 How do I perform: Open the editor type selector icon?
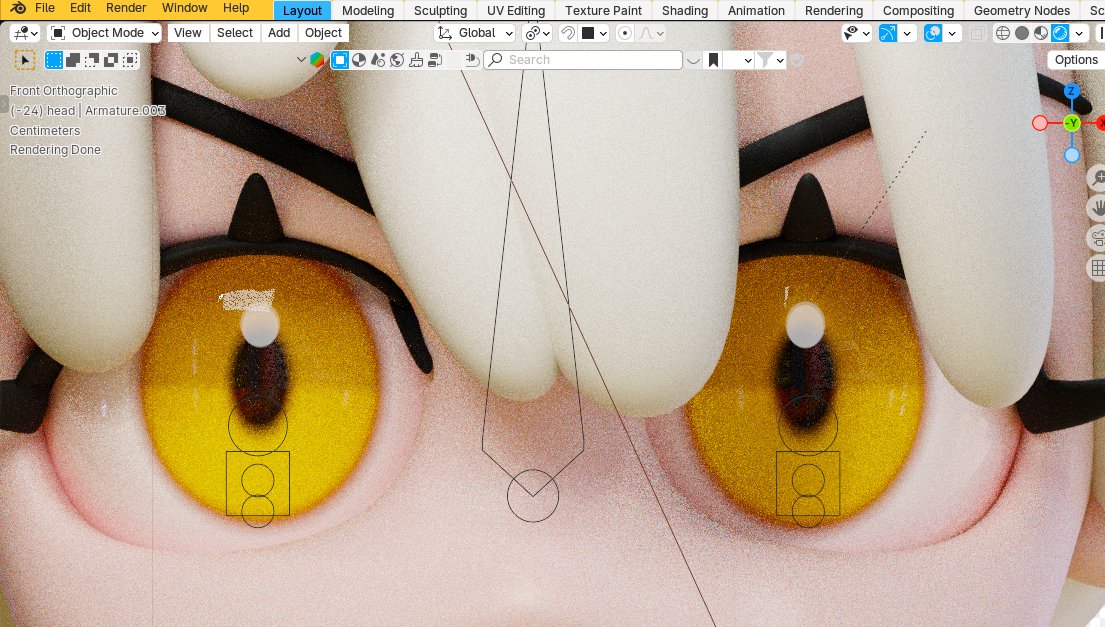(x=25, y=33)
